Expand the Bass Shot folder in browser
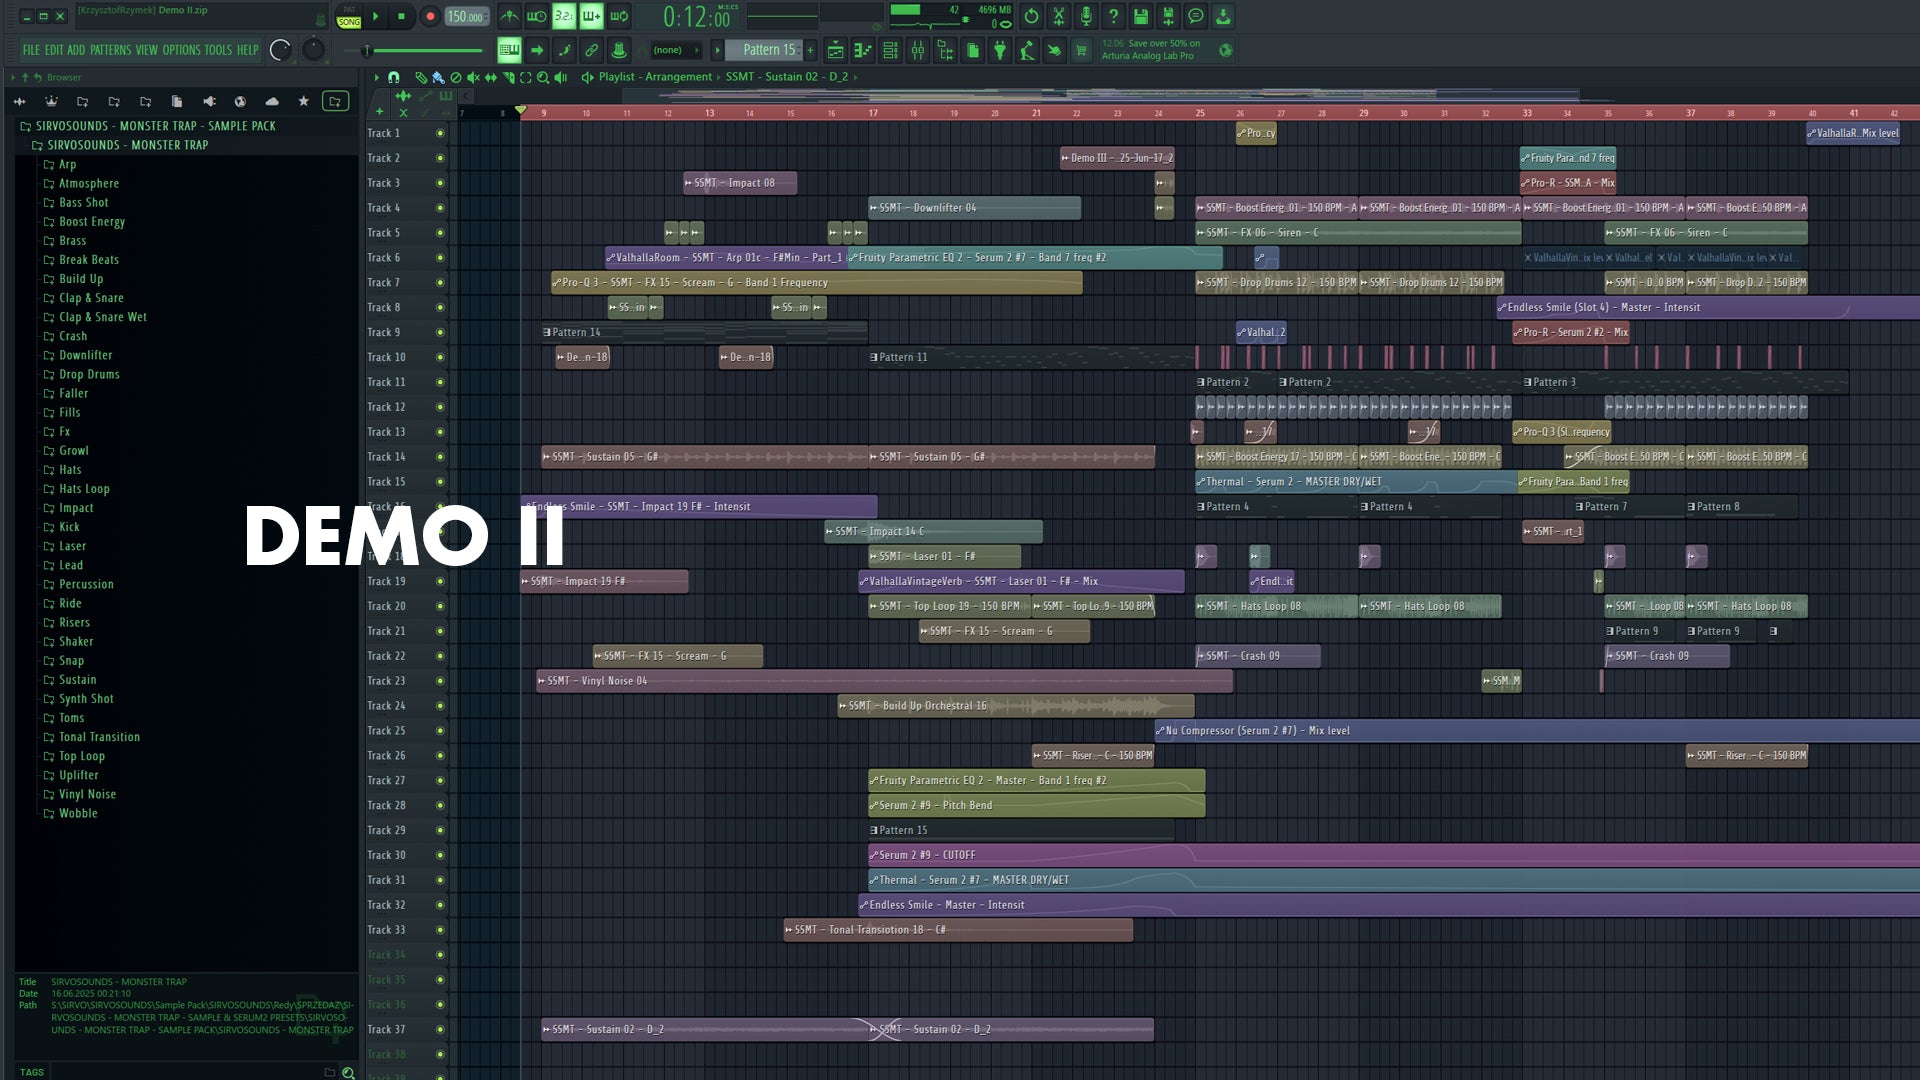Screen dimensions: 1920x1080 pyautogui.click(x=83, y=202)
